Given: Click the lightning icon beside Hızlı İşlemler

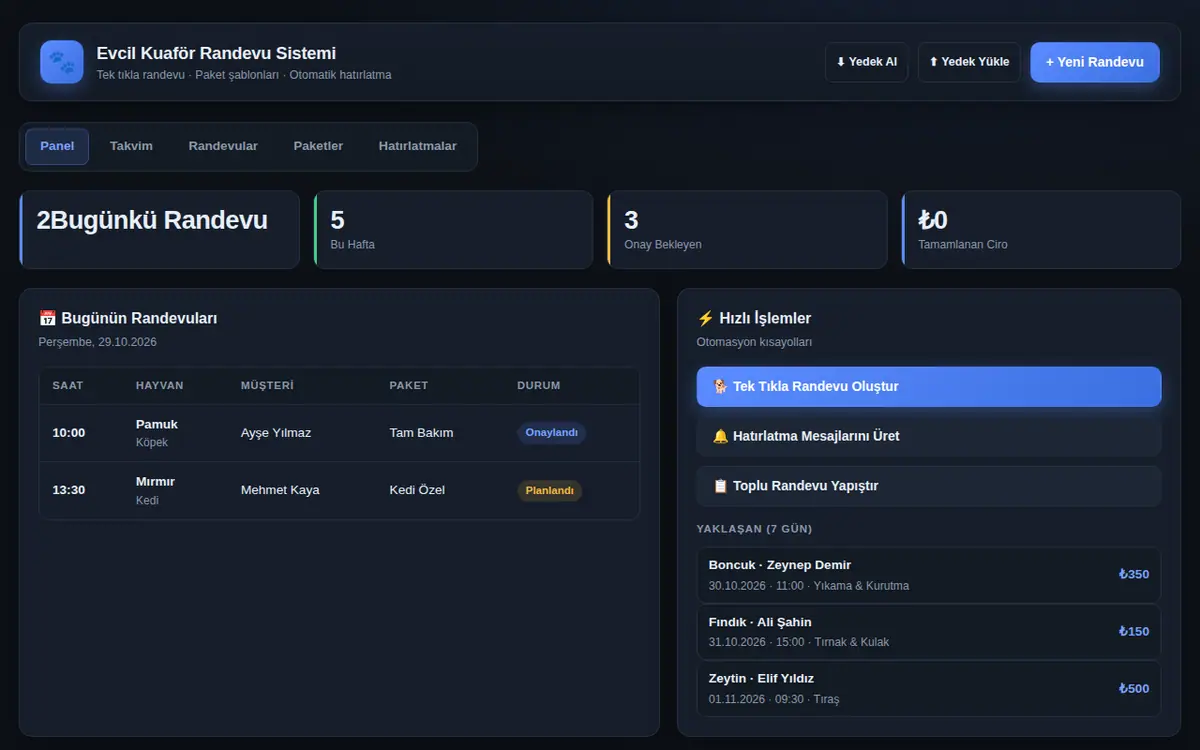Looking at the screenshot, I should pos(705,318).
